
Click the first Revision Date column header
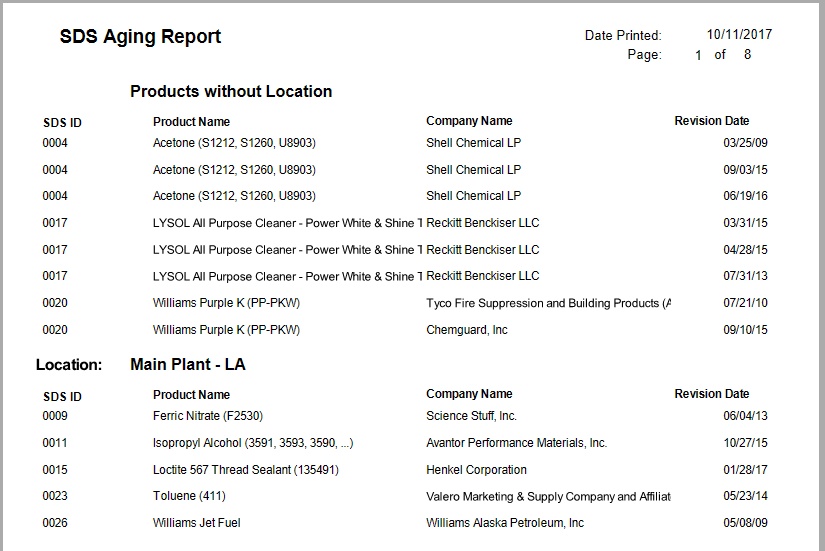712,121
